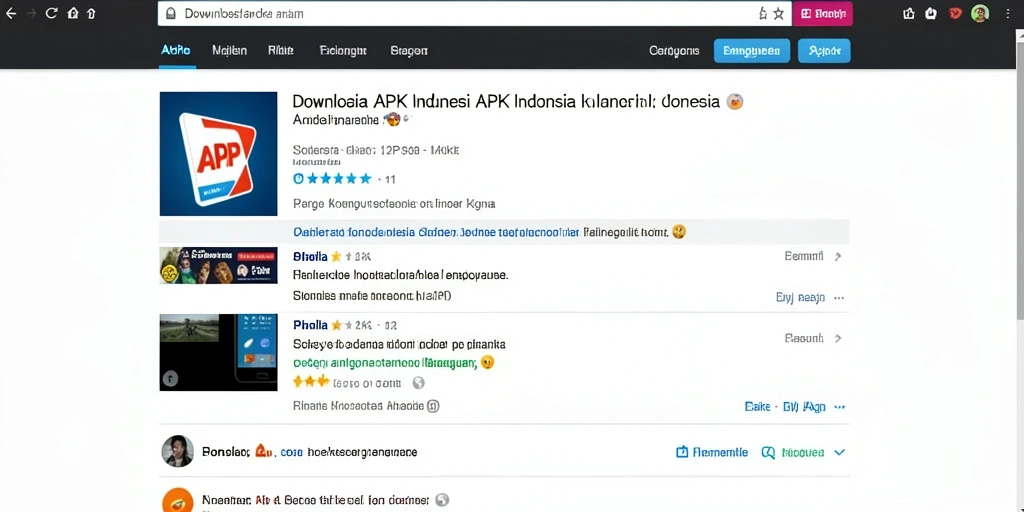
Task: Open the browser home icon
Action: 73,13
